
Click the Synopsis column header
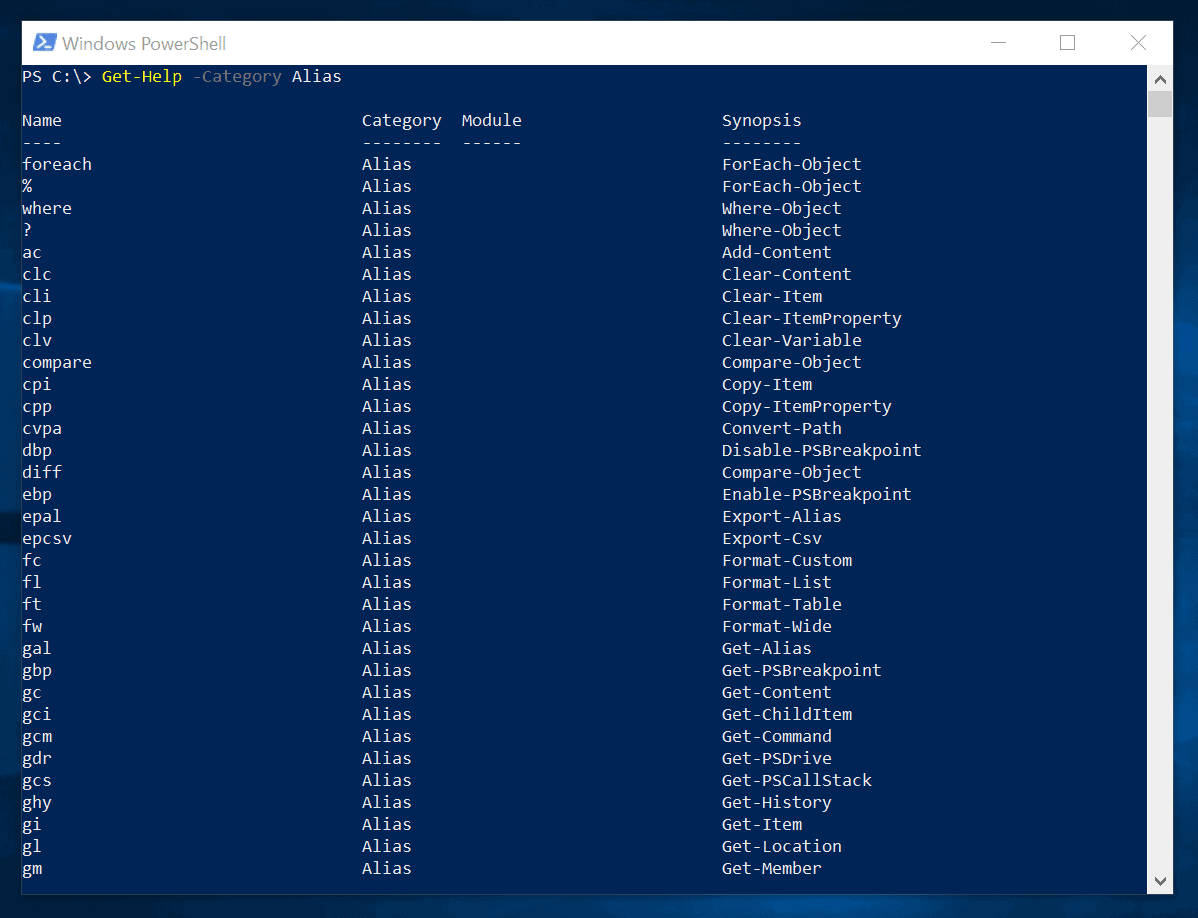coord(762,121)
